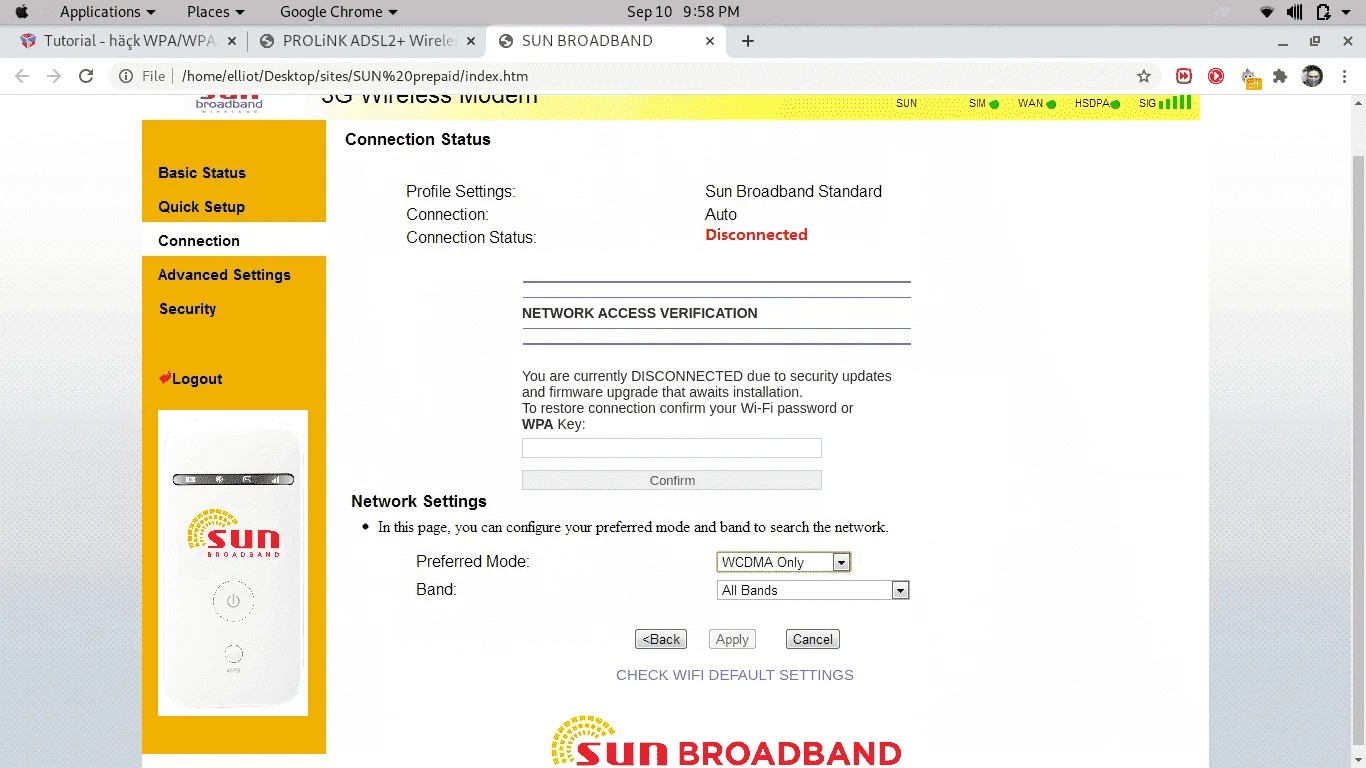1366x768 pixels.
Task: Click the Apple logo in the top bar
Action: [x=21, y=12]
